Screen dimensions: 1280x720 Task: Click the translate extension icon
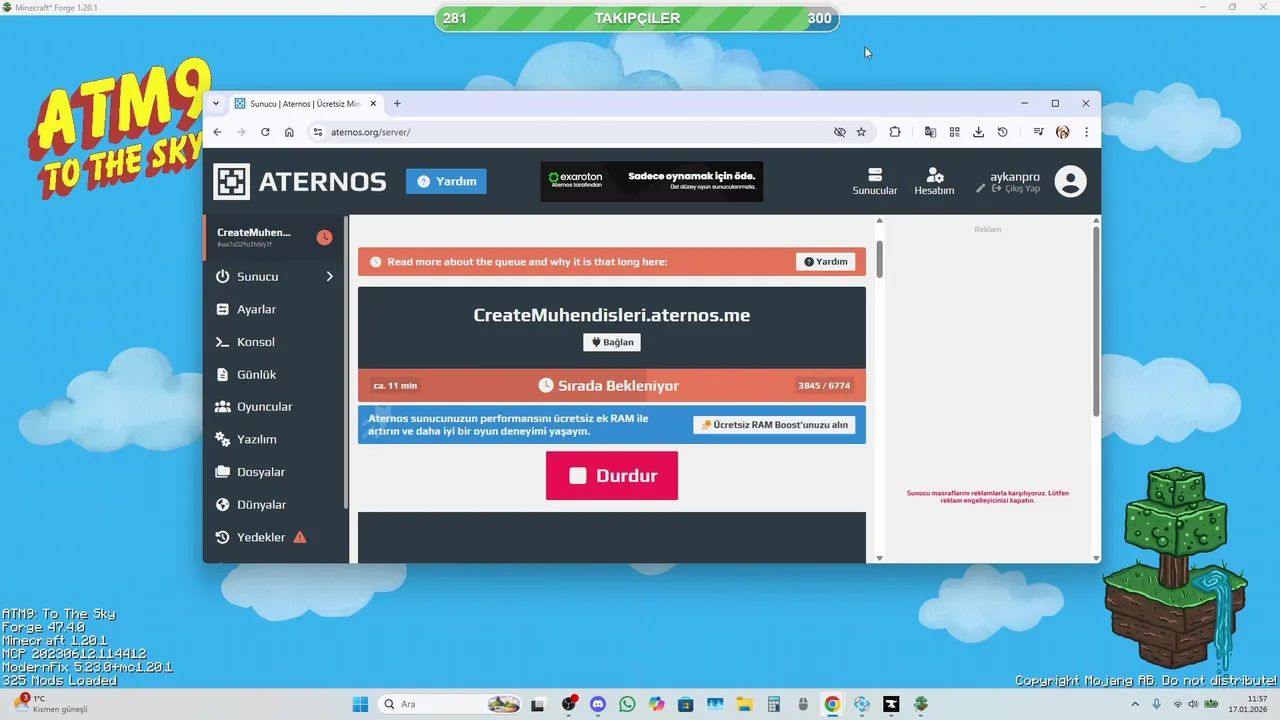[930, 132]
